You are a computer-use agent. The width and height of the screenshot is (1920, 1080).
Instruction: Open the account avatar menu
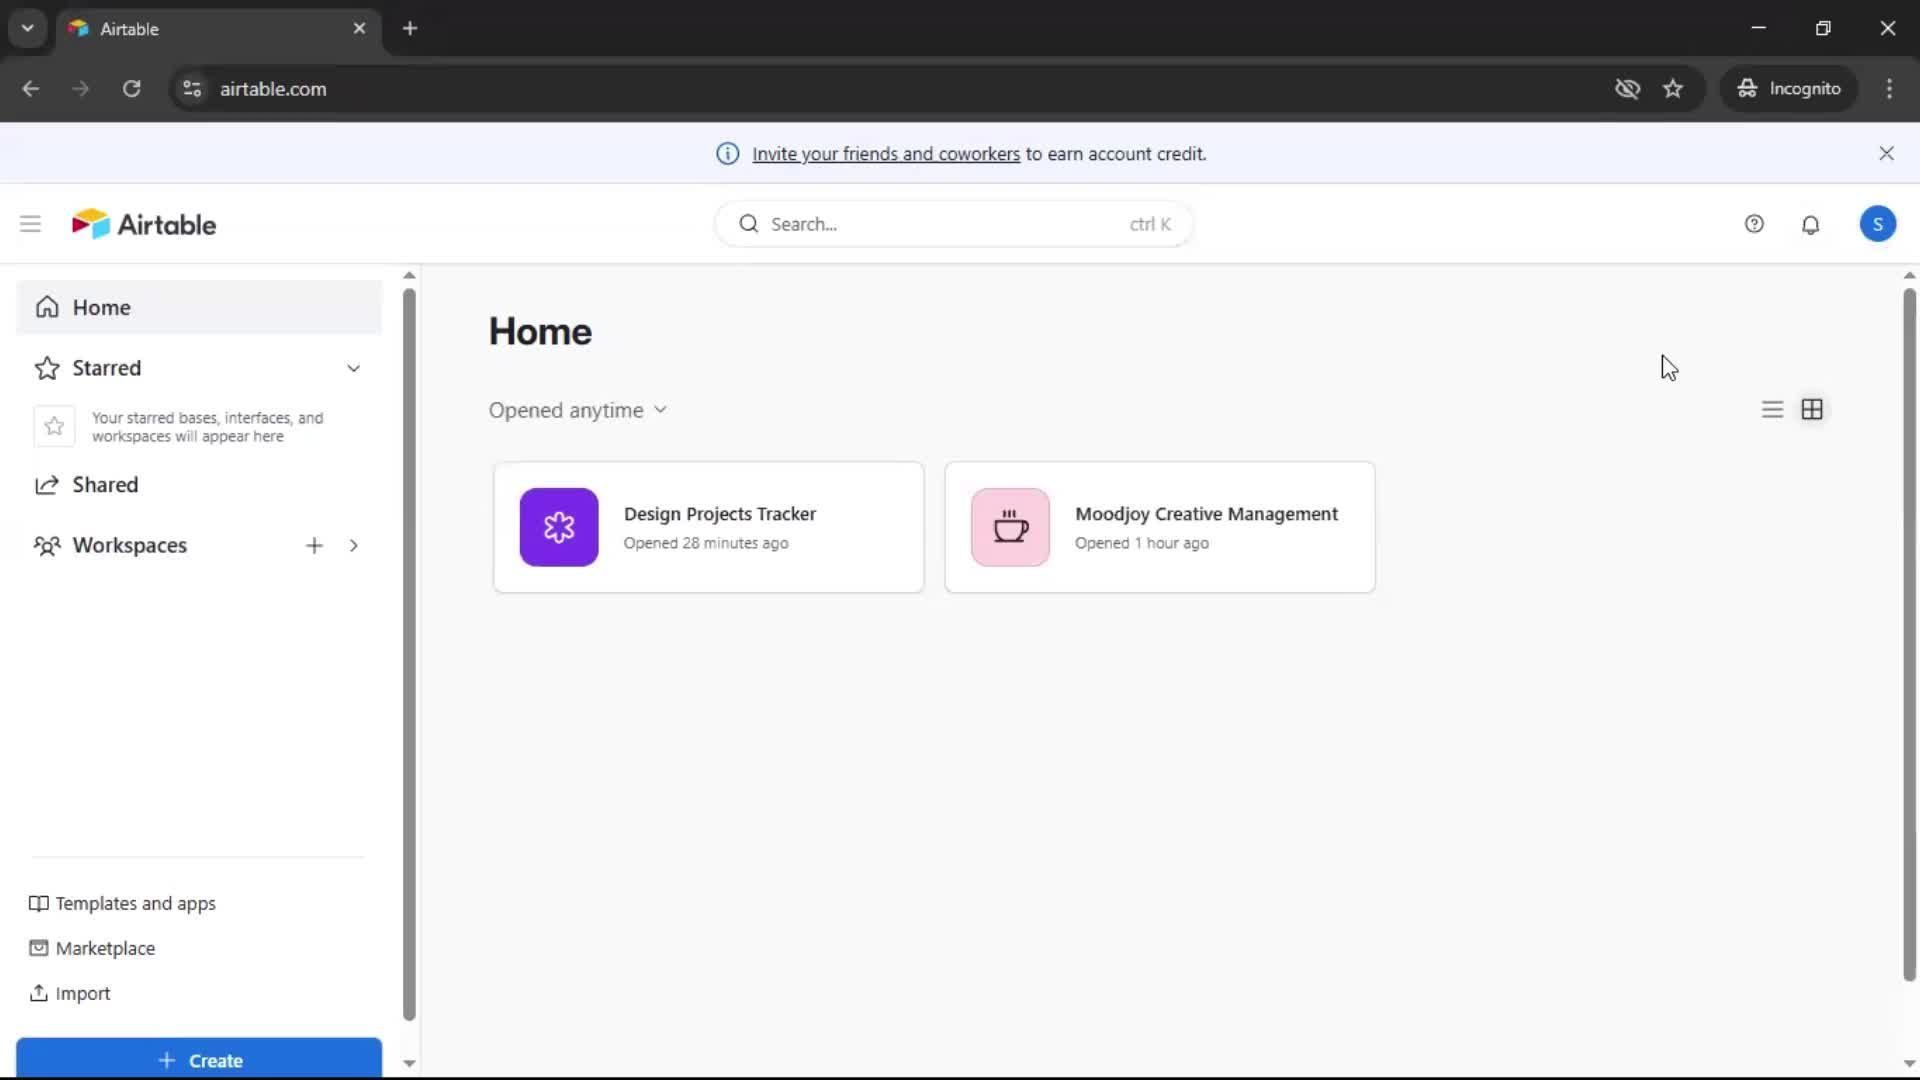coord(1877,224)
